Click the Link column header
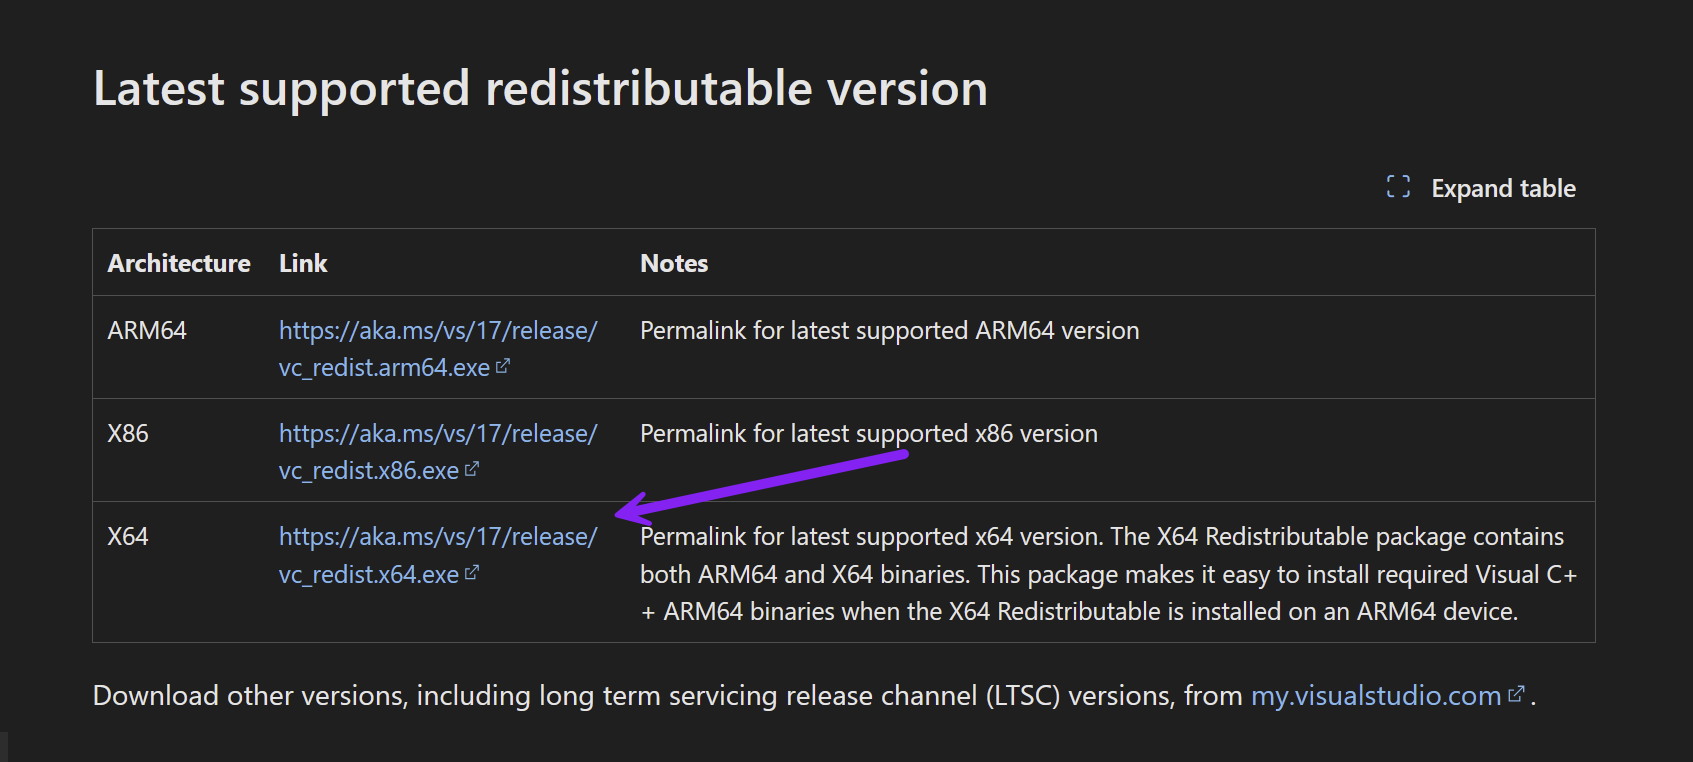1693x762 pixels. pyautogui.click(x=303, y=263)
